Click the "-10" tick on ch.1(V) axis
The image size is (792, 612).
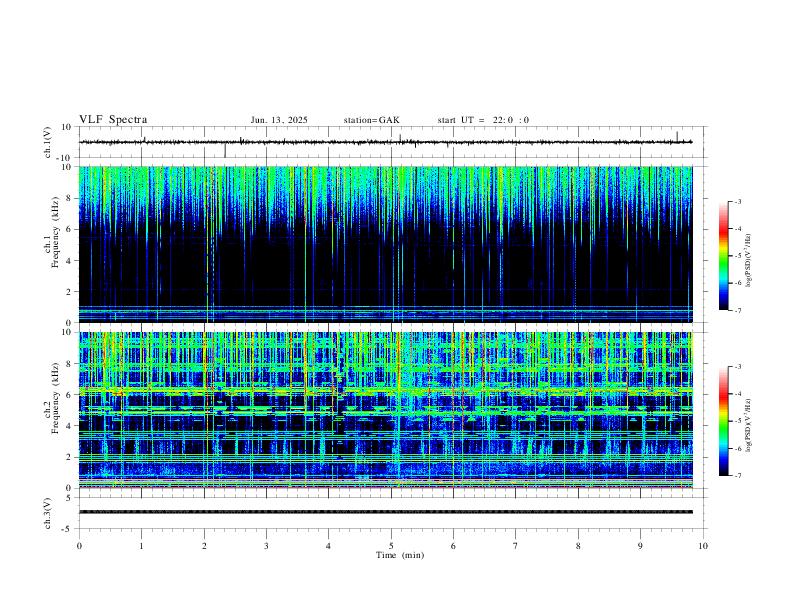pos(65,158)
